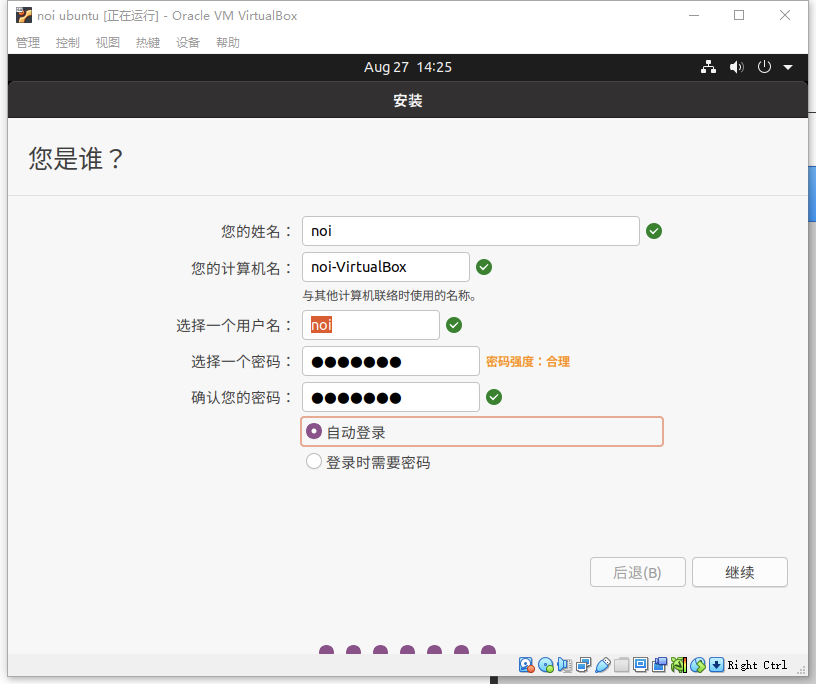Screen dimensions: 816x684
Task: Click the shared folders status icon
Action: pos(621,665)
